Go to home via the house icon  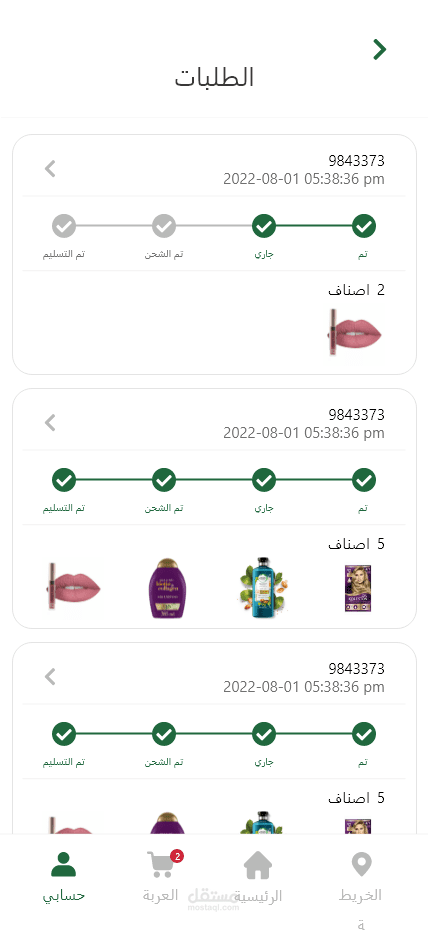point(258,865)
